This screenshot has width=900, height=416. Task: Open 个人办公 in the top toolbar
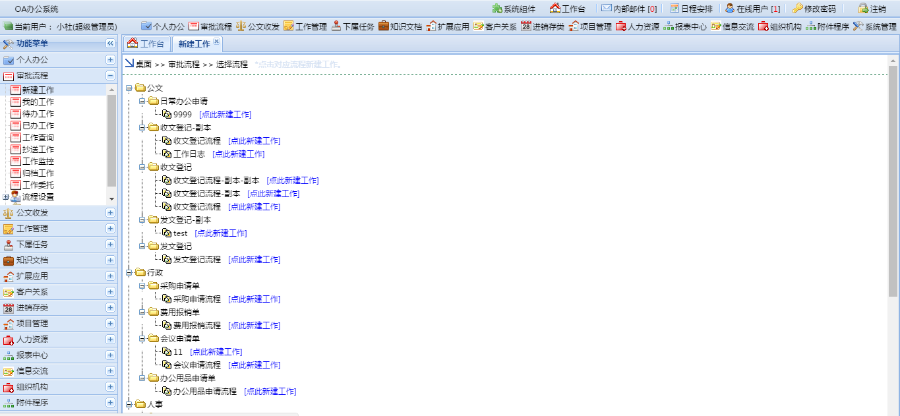[163, 26]
